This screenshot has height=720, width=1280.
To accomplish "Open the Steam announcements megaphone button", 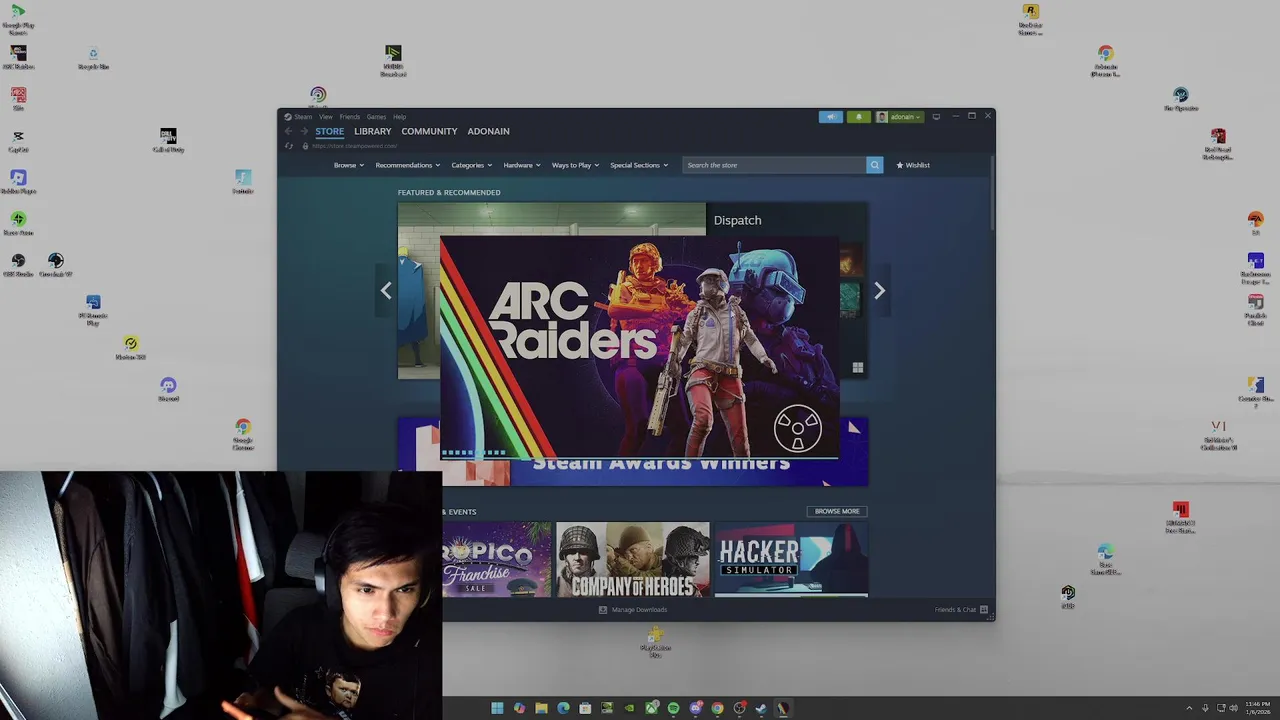I will click(831, 117).
